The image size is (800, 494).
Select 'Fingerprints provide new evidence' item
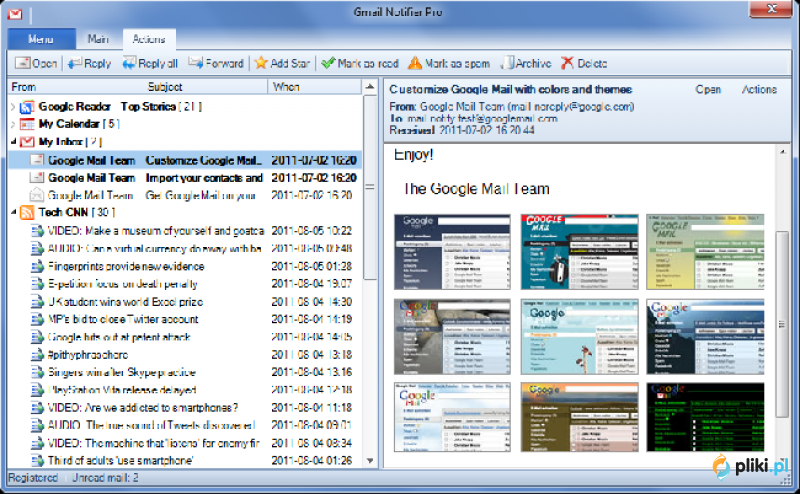[x=185, y=266]
